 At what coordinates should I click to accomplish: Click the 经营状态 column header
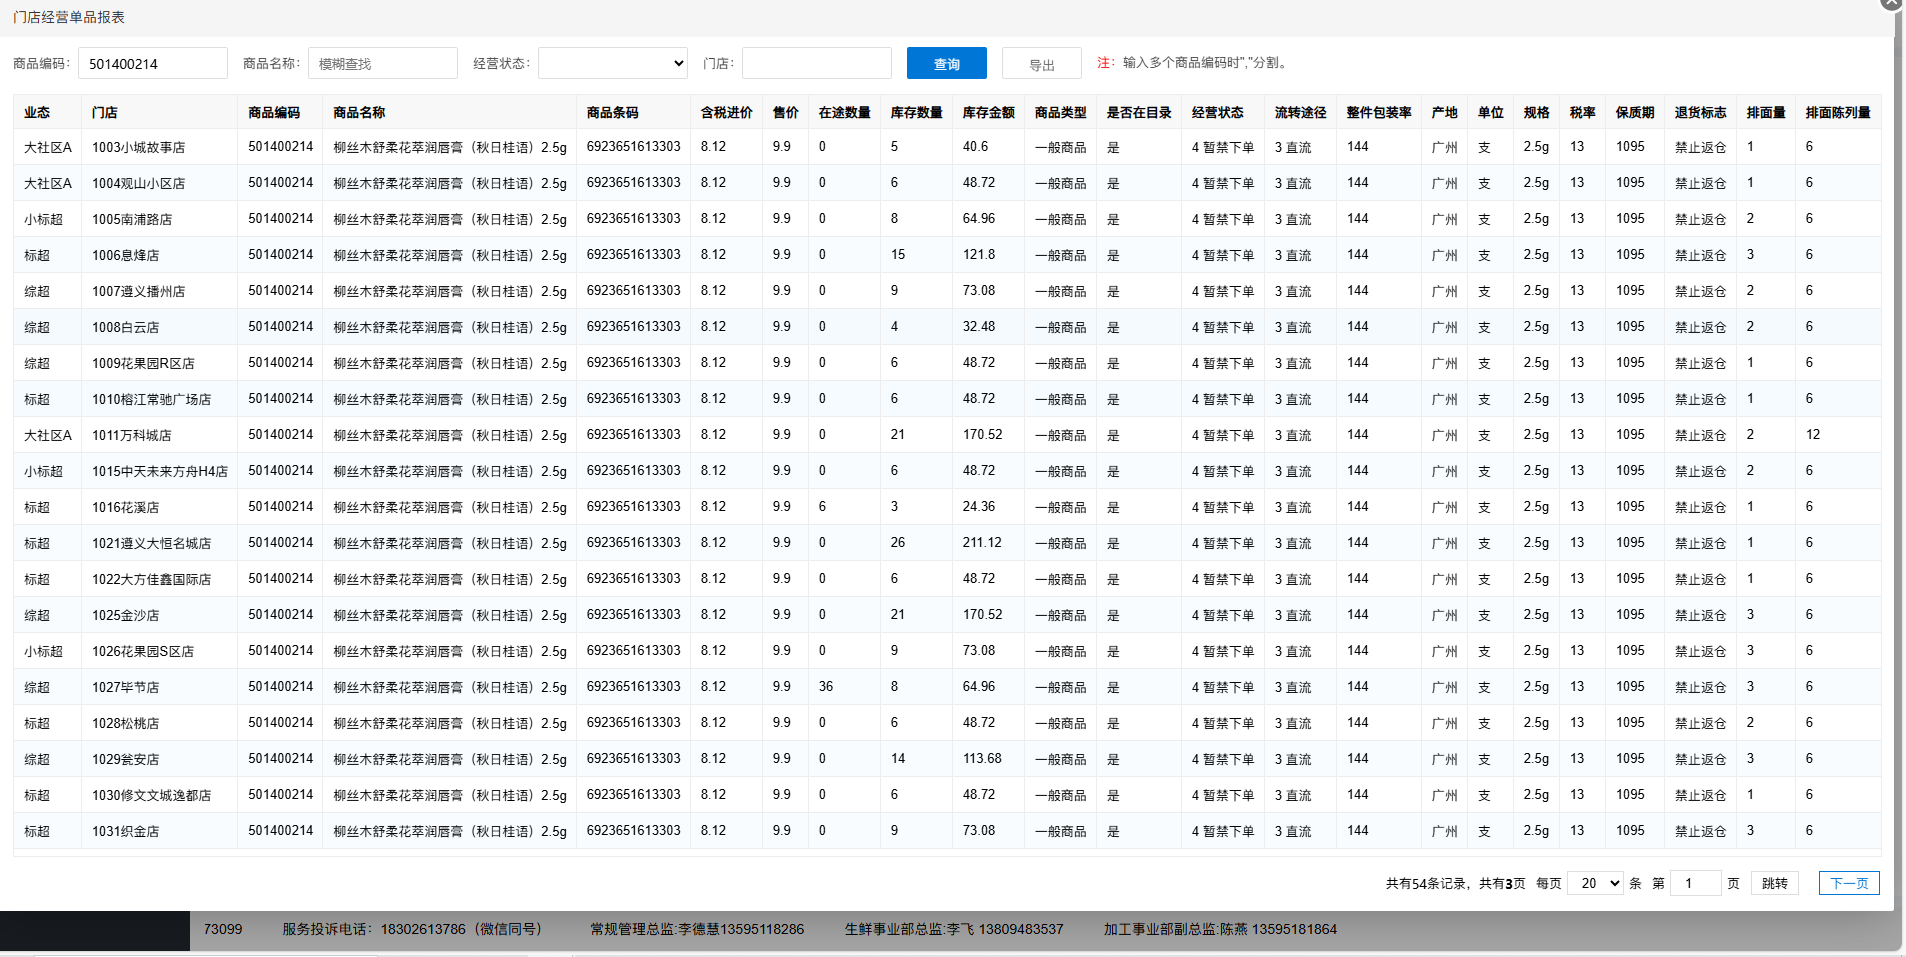[x=1217, y=113]
